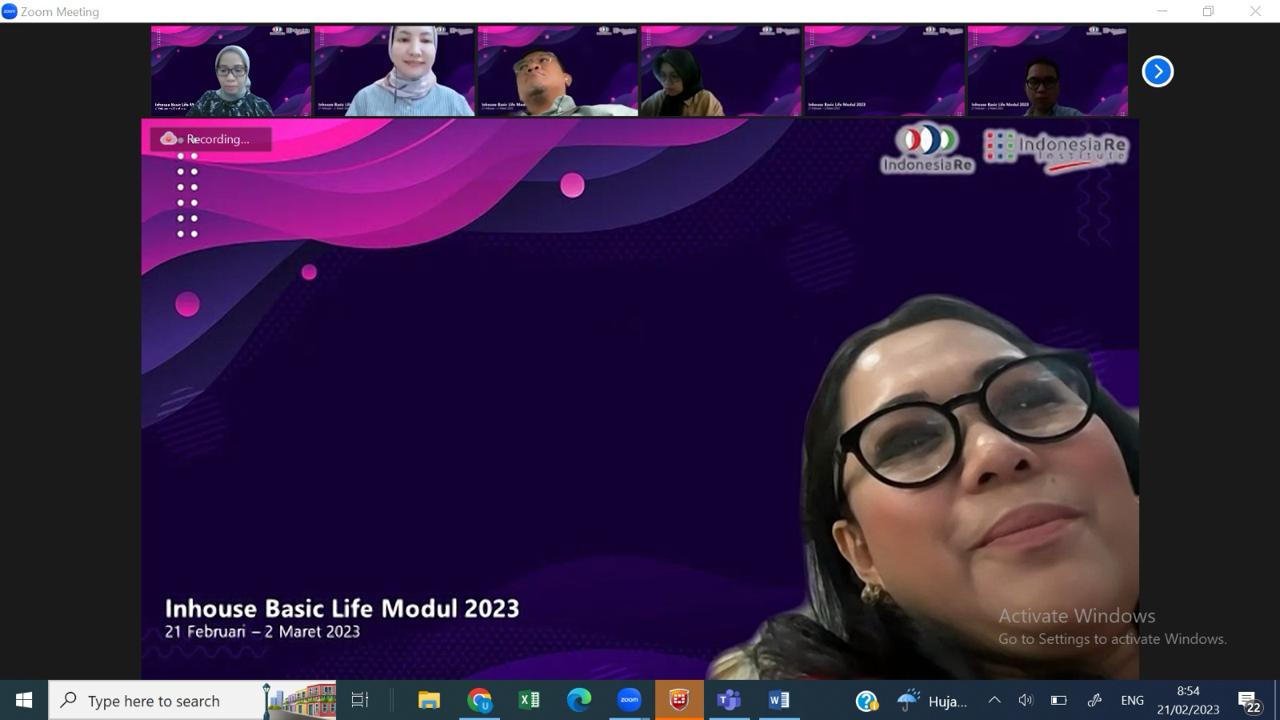Image resolution: width=1280 pixels, height=720 pixels.
Task: Open the red shield app in taskbar
Action: point(679,700)
